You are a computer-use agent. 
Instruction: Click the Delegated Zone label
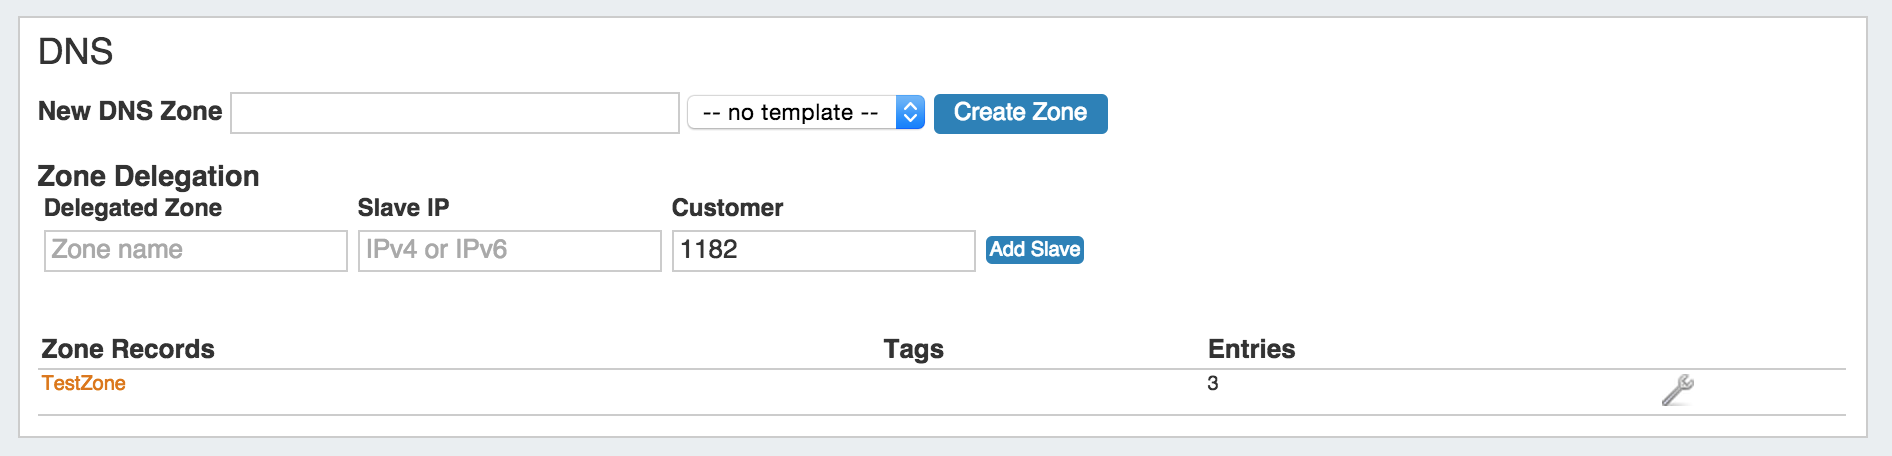coord(133,208)
